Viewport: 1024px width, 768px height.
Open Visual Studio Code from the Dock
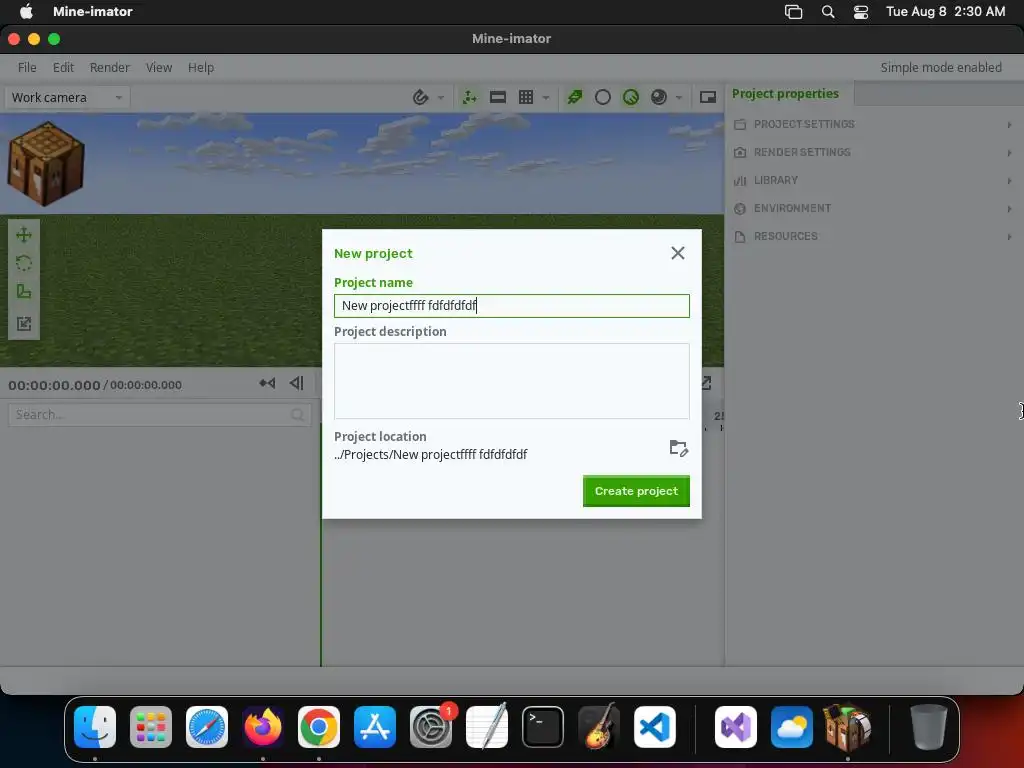pyautogui.click(x=655, y=727)
